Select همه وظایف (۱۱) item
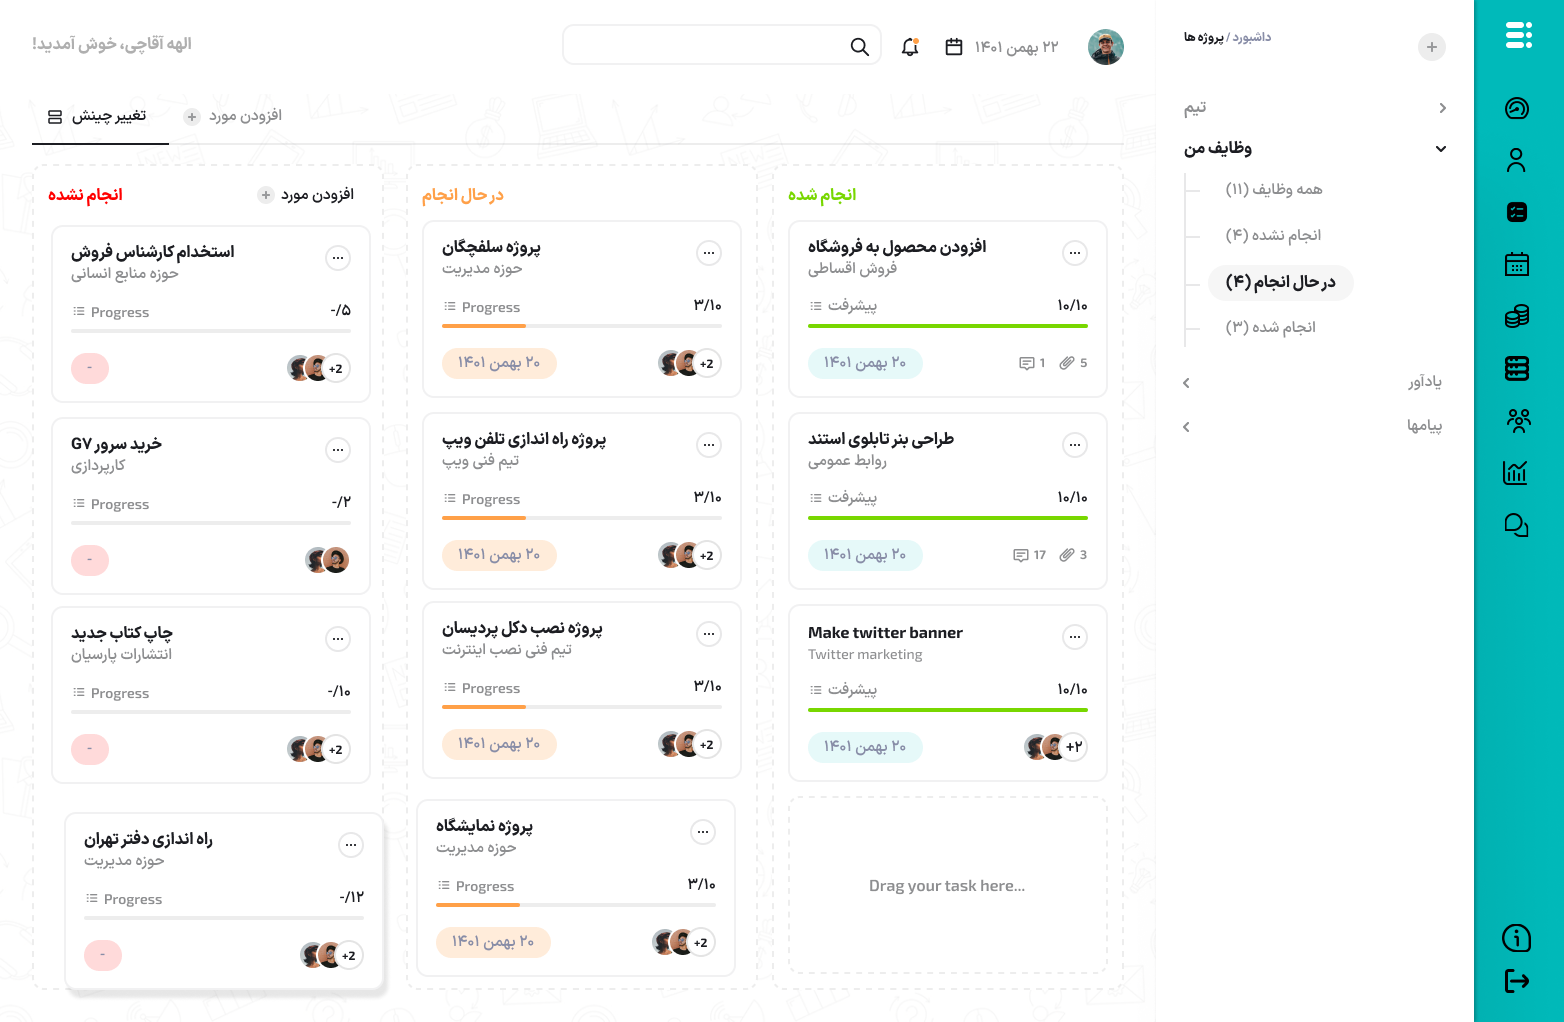 1274,189
